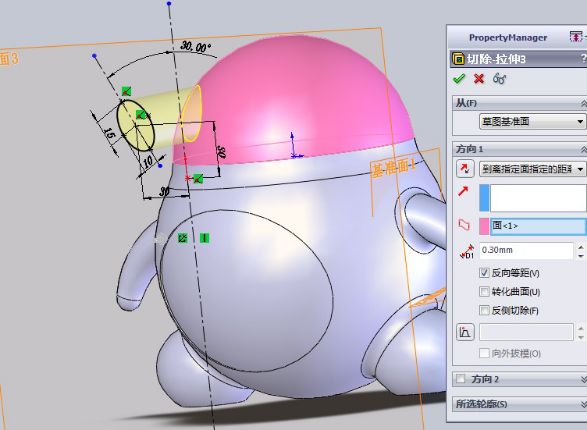Click the PropertyManager pin icon
The image size is (587, 430).
pyautogui.click(x=576, y=37)
